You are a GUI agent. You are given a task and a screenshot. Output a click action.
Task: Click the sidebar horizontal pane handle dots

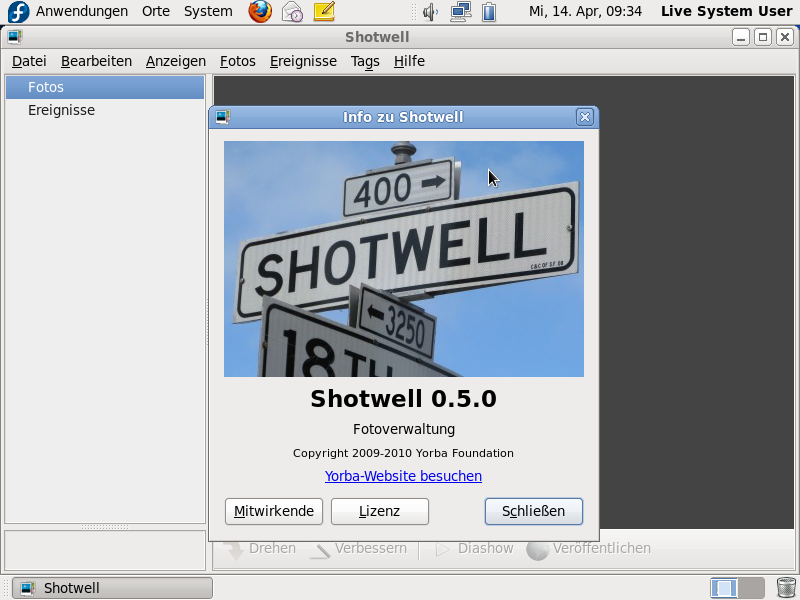(x=105, y=527)
